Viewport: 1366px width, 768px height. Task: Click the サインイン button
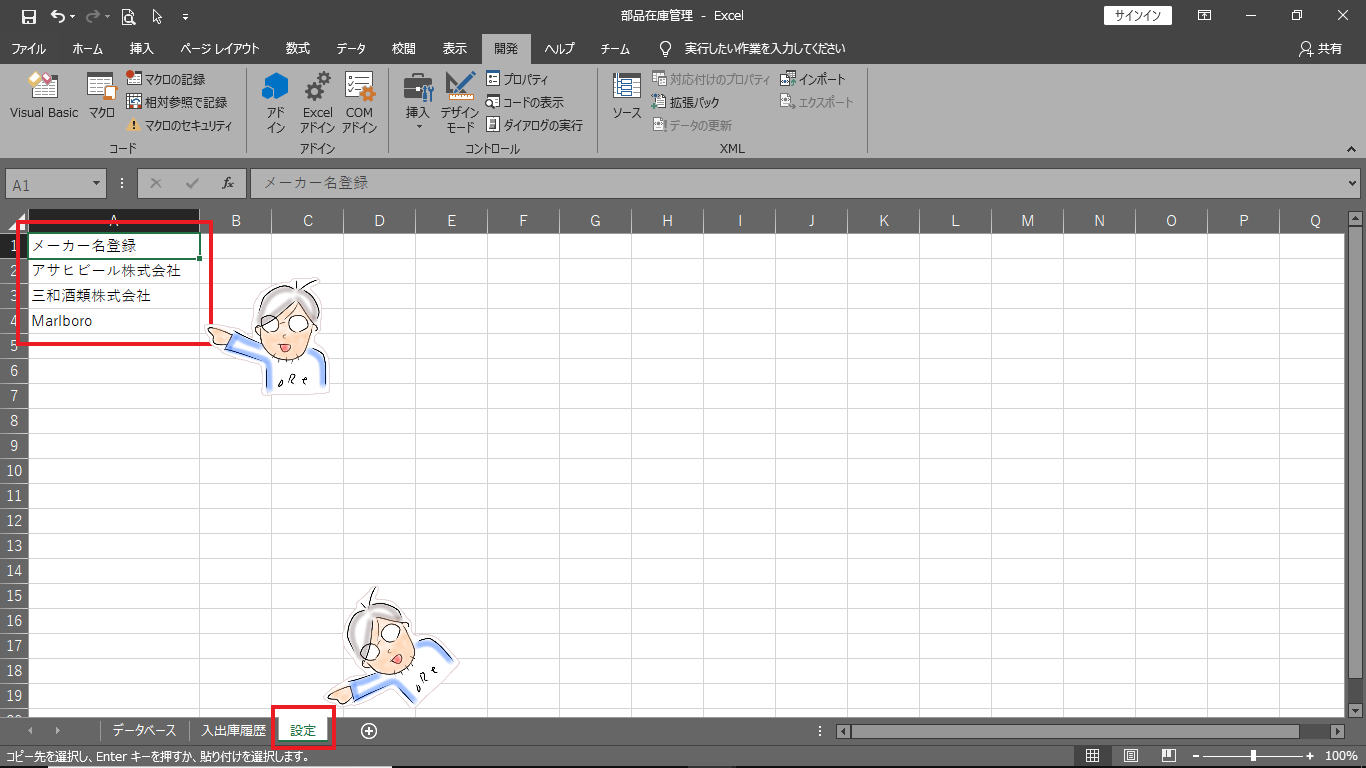(x=1138, y=16)
